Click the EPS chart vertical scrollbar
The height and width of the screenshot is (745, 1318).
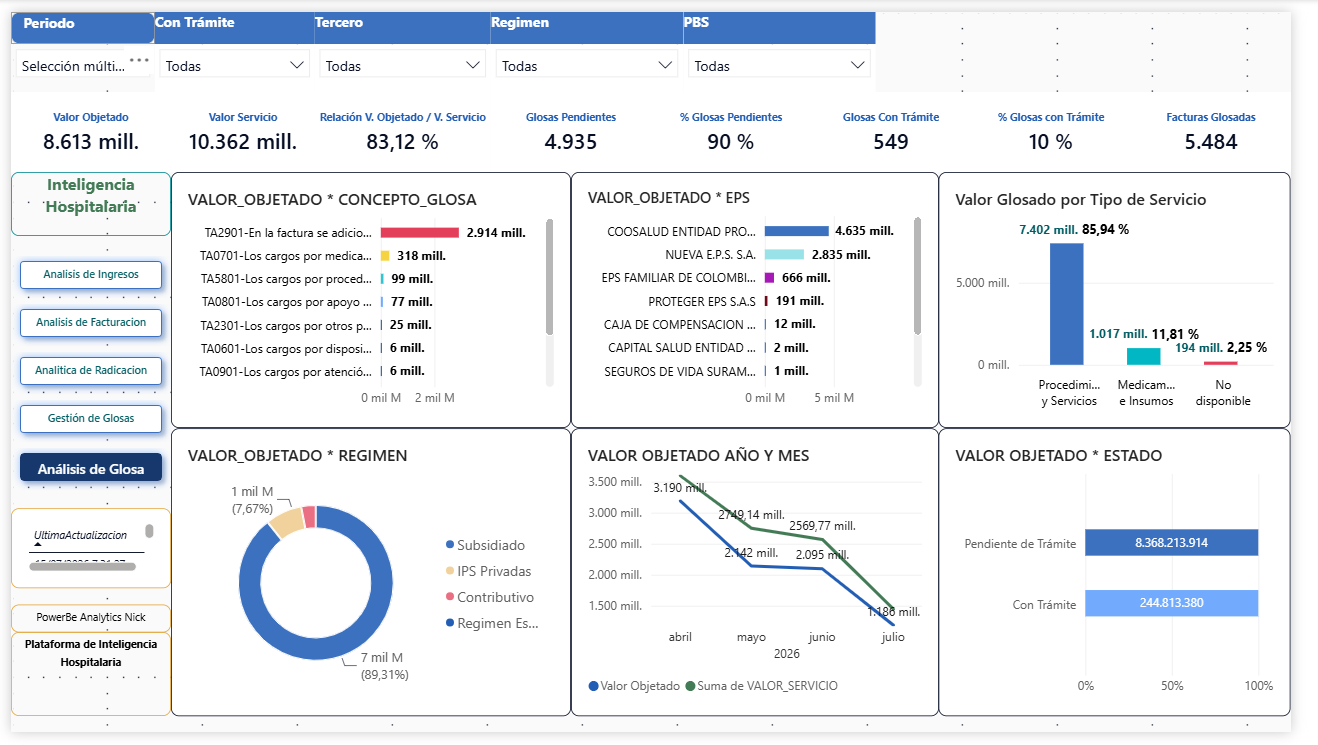(917, 277)
